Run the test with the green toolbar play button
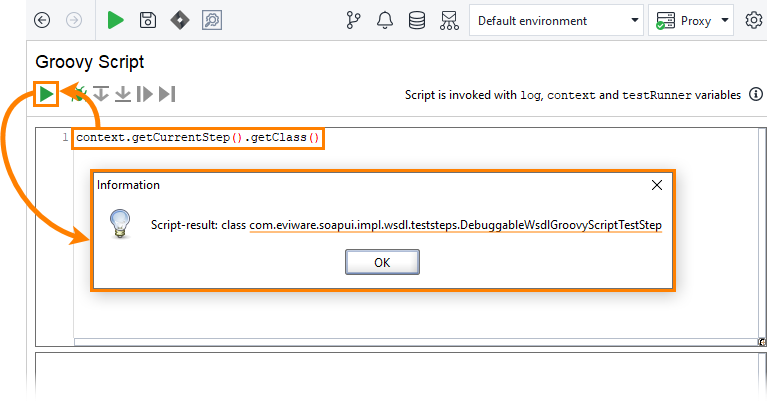The image size is (767, 402). click(115, 21)
